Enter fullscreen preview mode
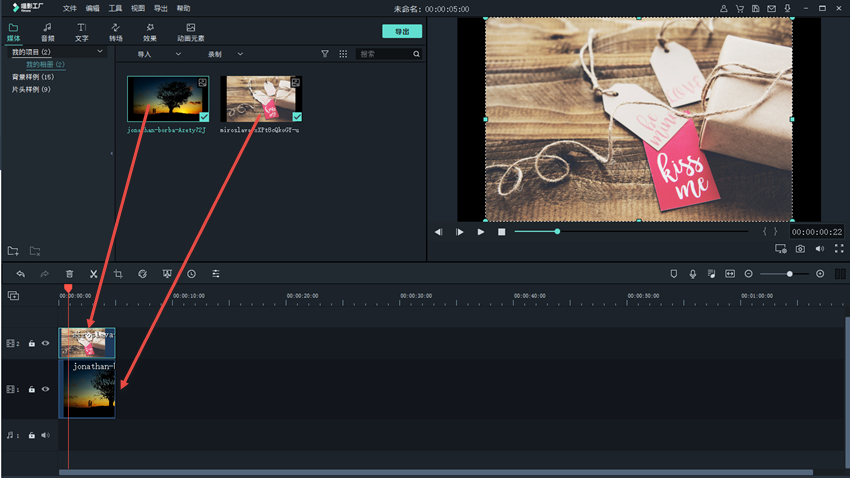The width and height of the screenshot is (850, 478). point(839,248)
